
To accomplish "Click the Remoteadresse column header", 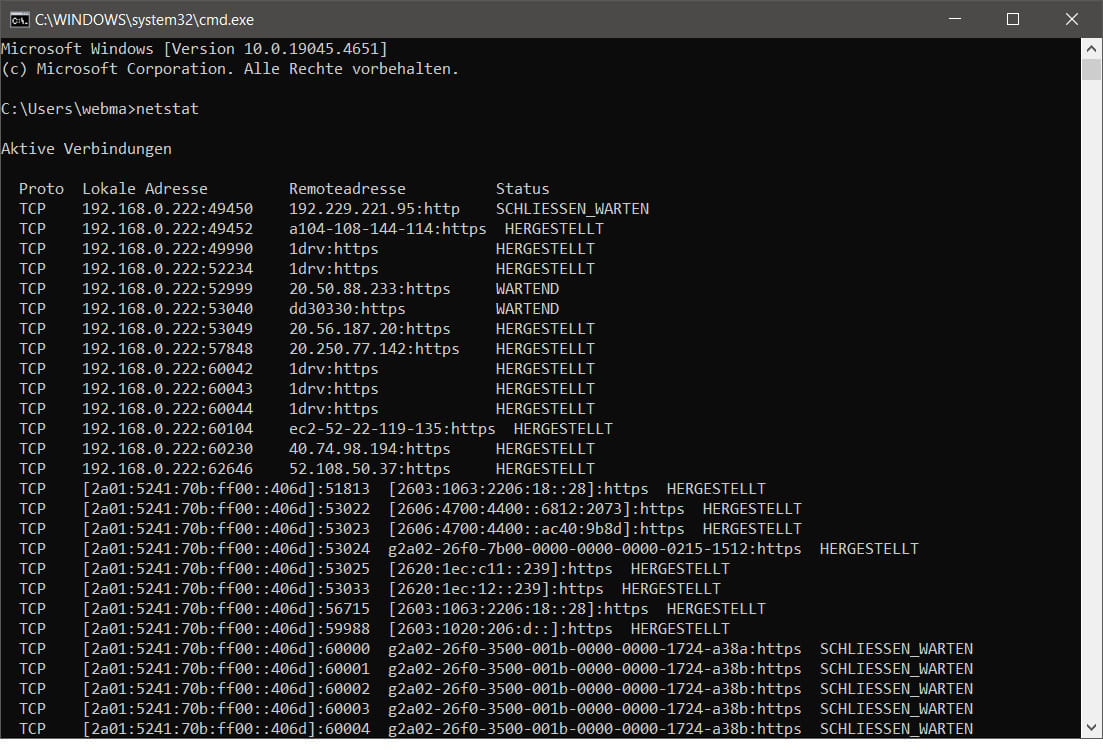I will [347, 189].
